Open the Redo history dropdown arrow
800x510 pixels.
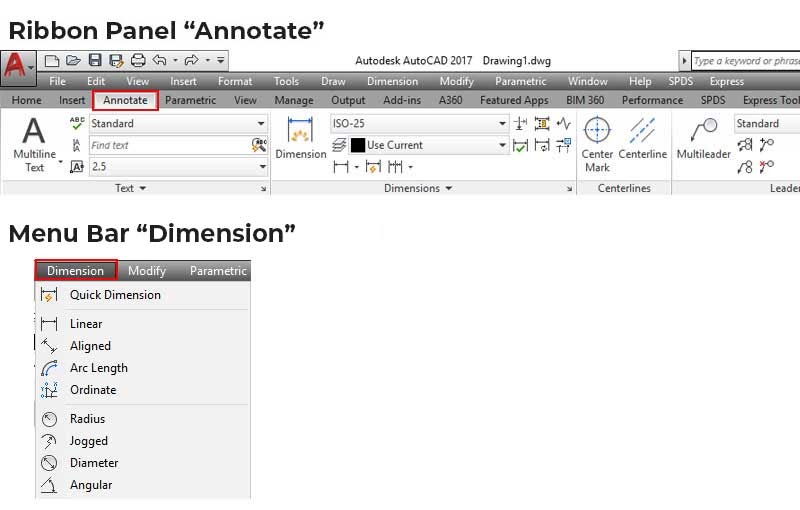tap(208, 60)
